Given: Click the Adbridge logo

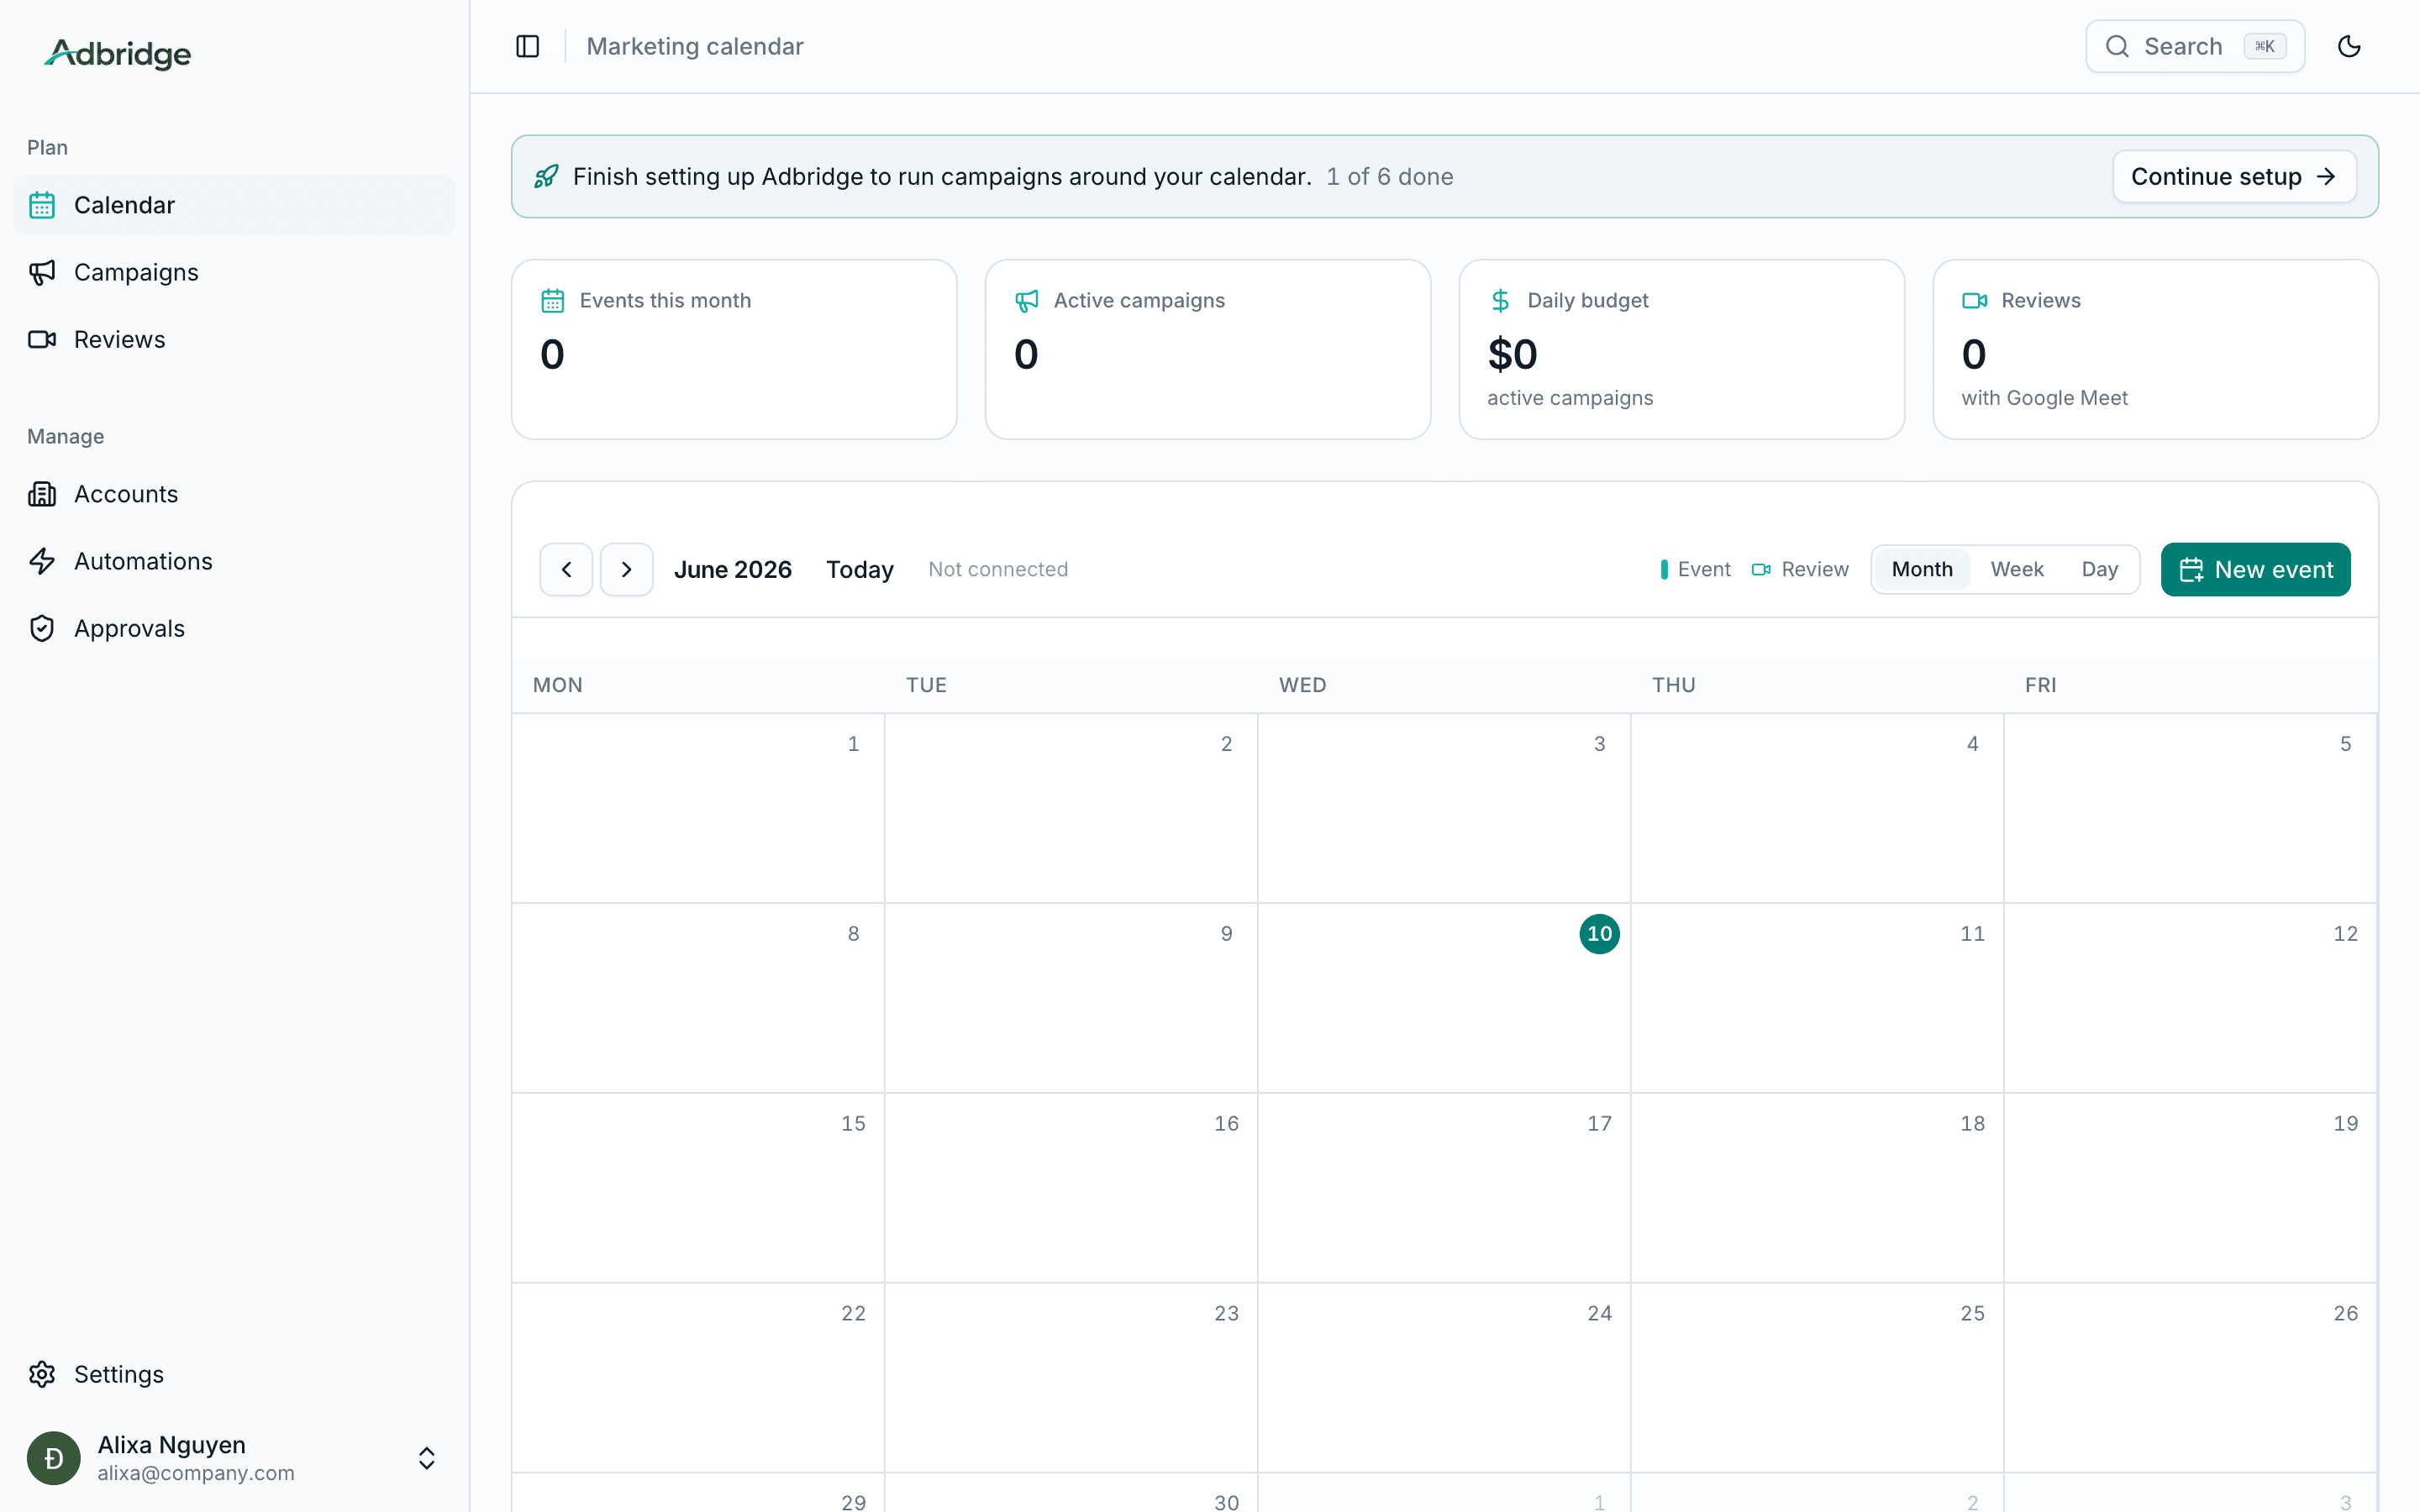Looking at the screenshot, I should 118,54.
